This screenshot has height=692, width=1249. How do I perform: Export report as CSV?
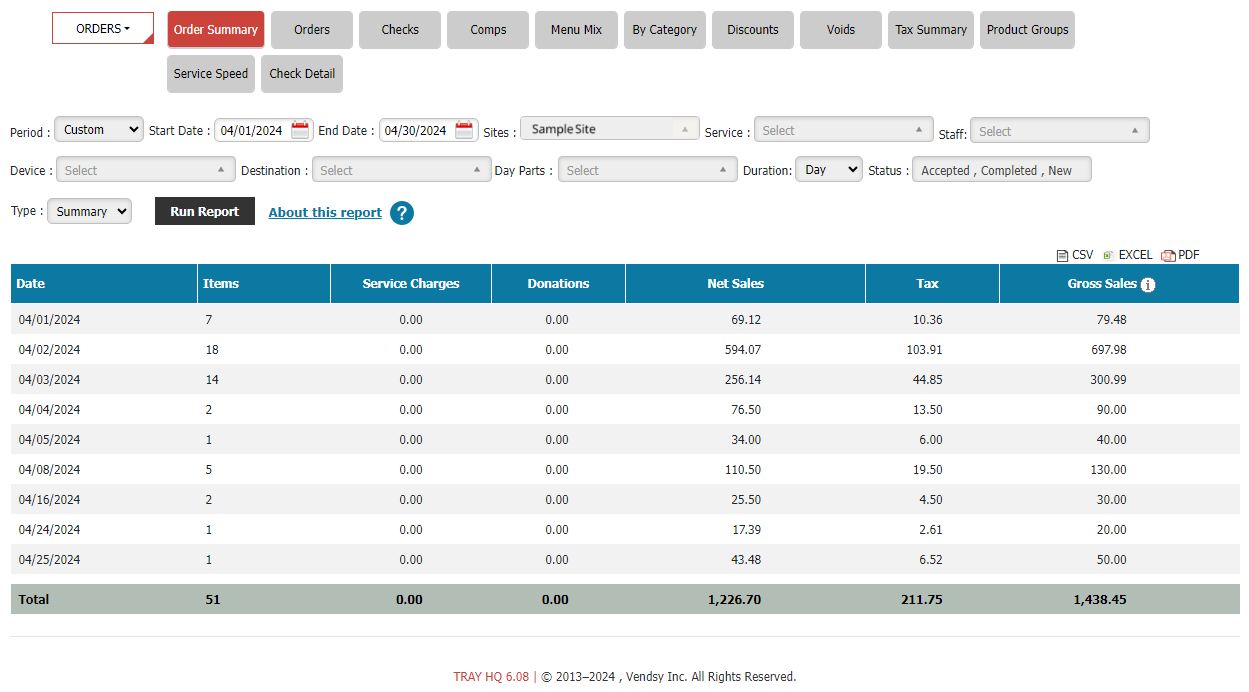pyautogui.click(x=1075, y=255)
